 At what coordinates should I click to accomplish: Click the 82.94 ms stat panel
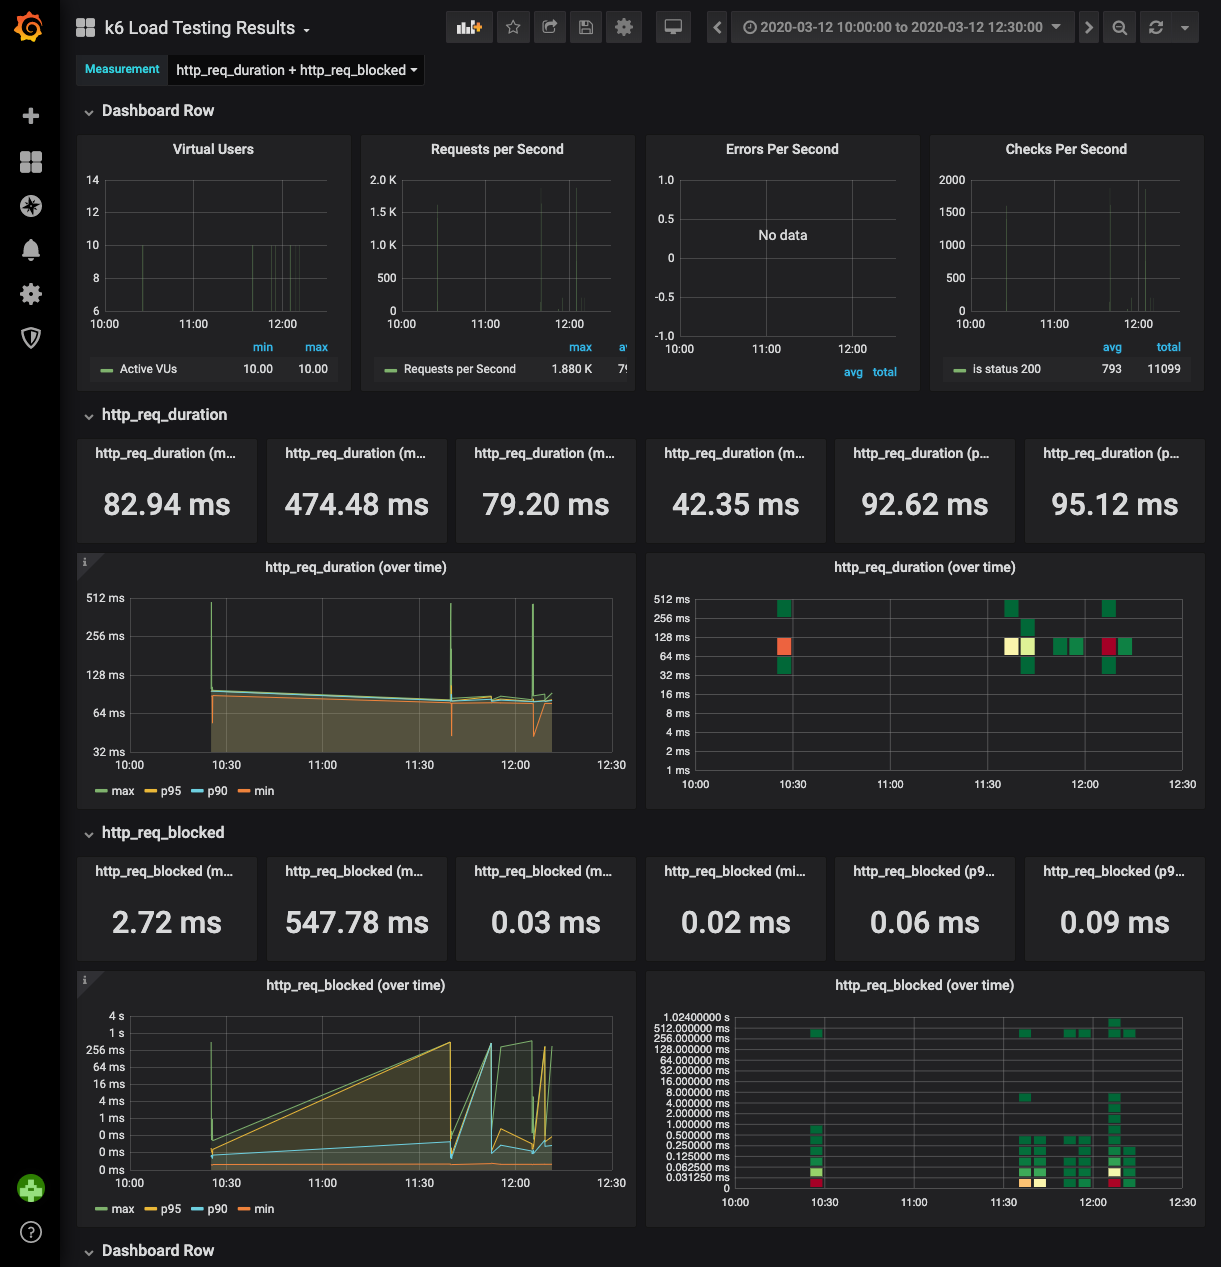[167, 491]
